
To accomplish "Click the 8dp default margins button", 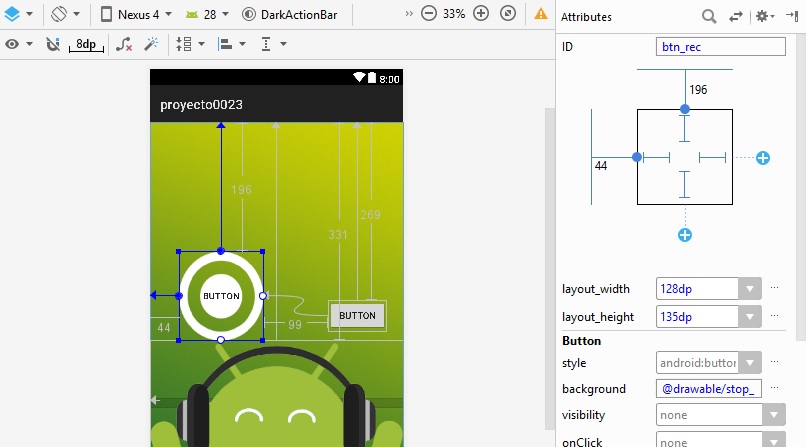I will [86, 44].
